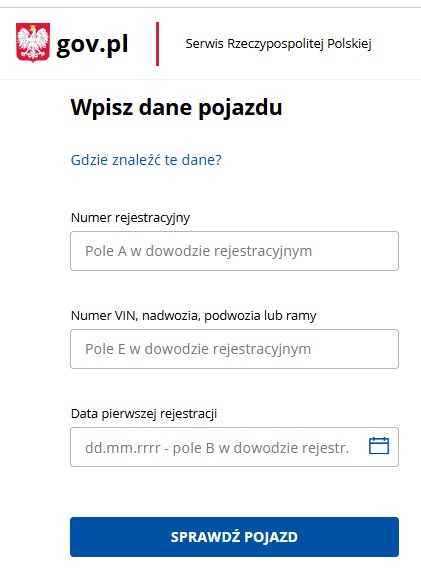Click the 'Numer rejestracyjny' field label

coord(130,218)
